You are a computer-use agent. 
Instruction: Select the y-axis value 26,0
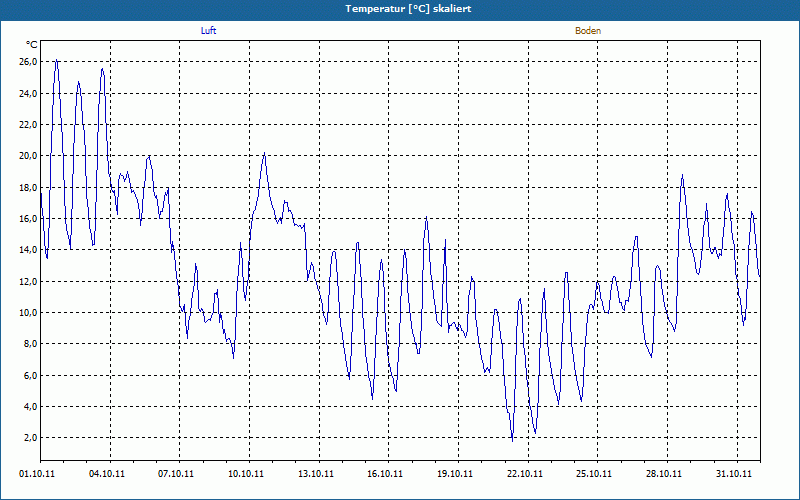(28, 62)
